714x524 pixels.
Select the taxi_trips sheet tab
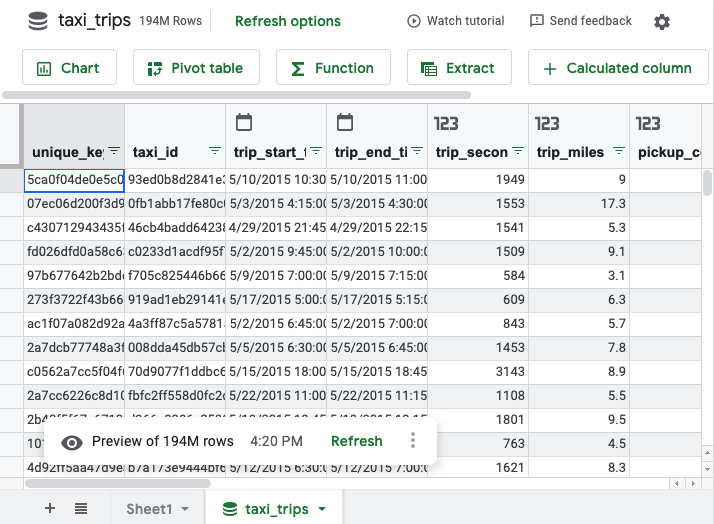(x=277, y=509)
